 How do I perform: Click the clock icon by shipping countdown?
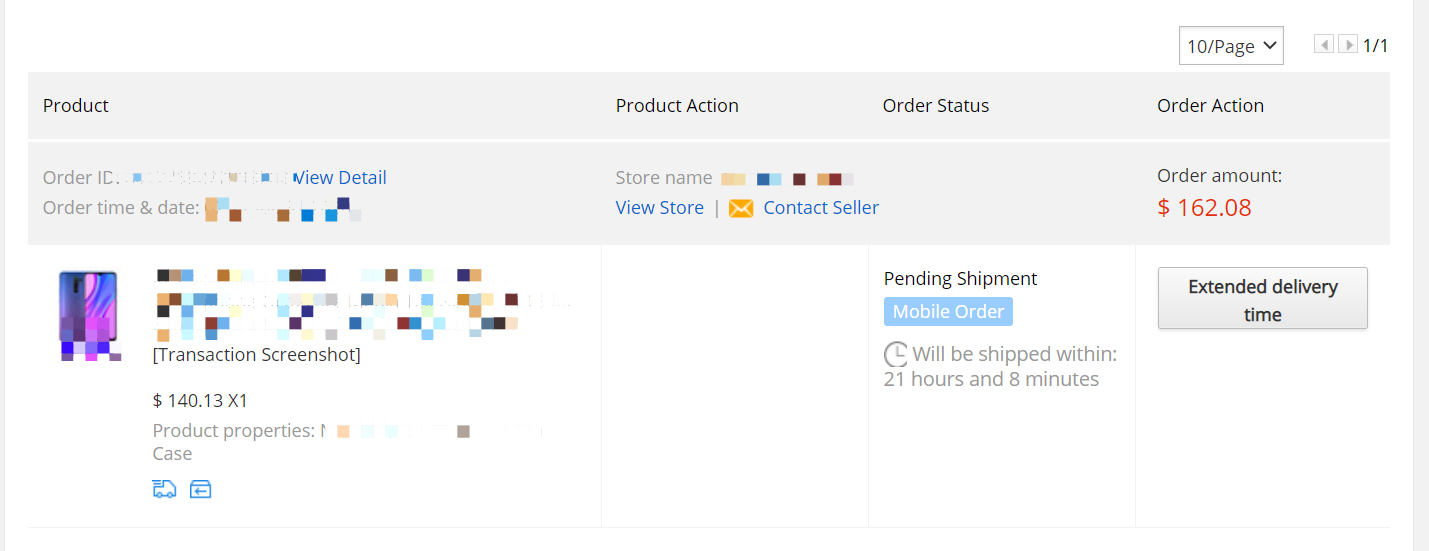pyautogui.click(x=896, y=354)
